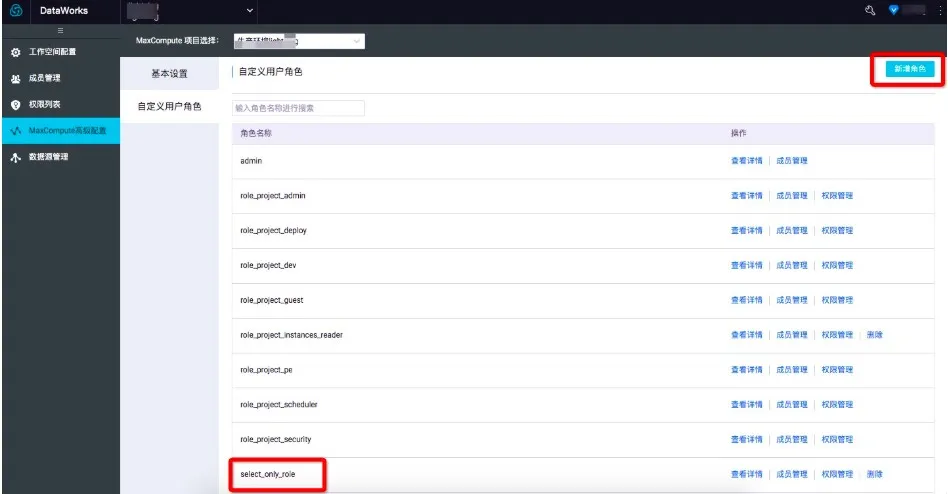This screenshot has height=494, width=948.
Task: Open 权限管理 for role_project_pe
Action: [x=837, y=370]
